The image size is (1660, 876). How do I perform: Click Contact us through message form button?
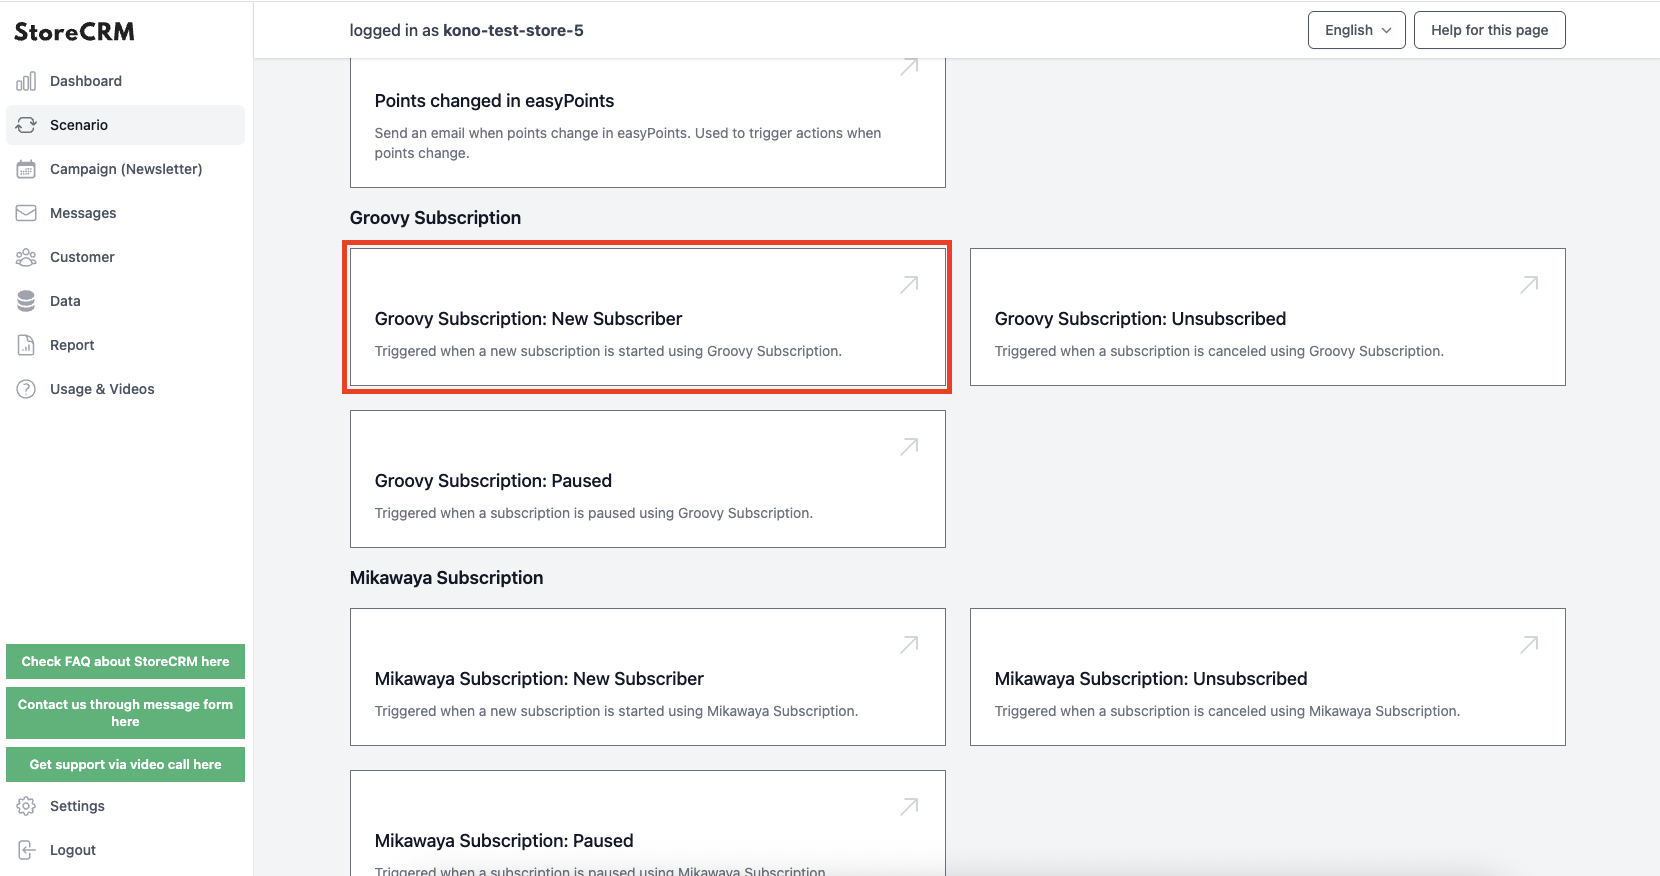(x=125, y=713)
